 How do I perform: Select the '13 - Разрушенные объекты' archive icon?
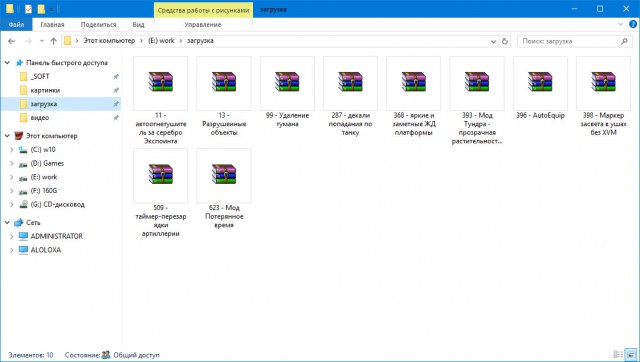224,83
